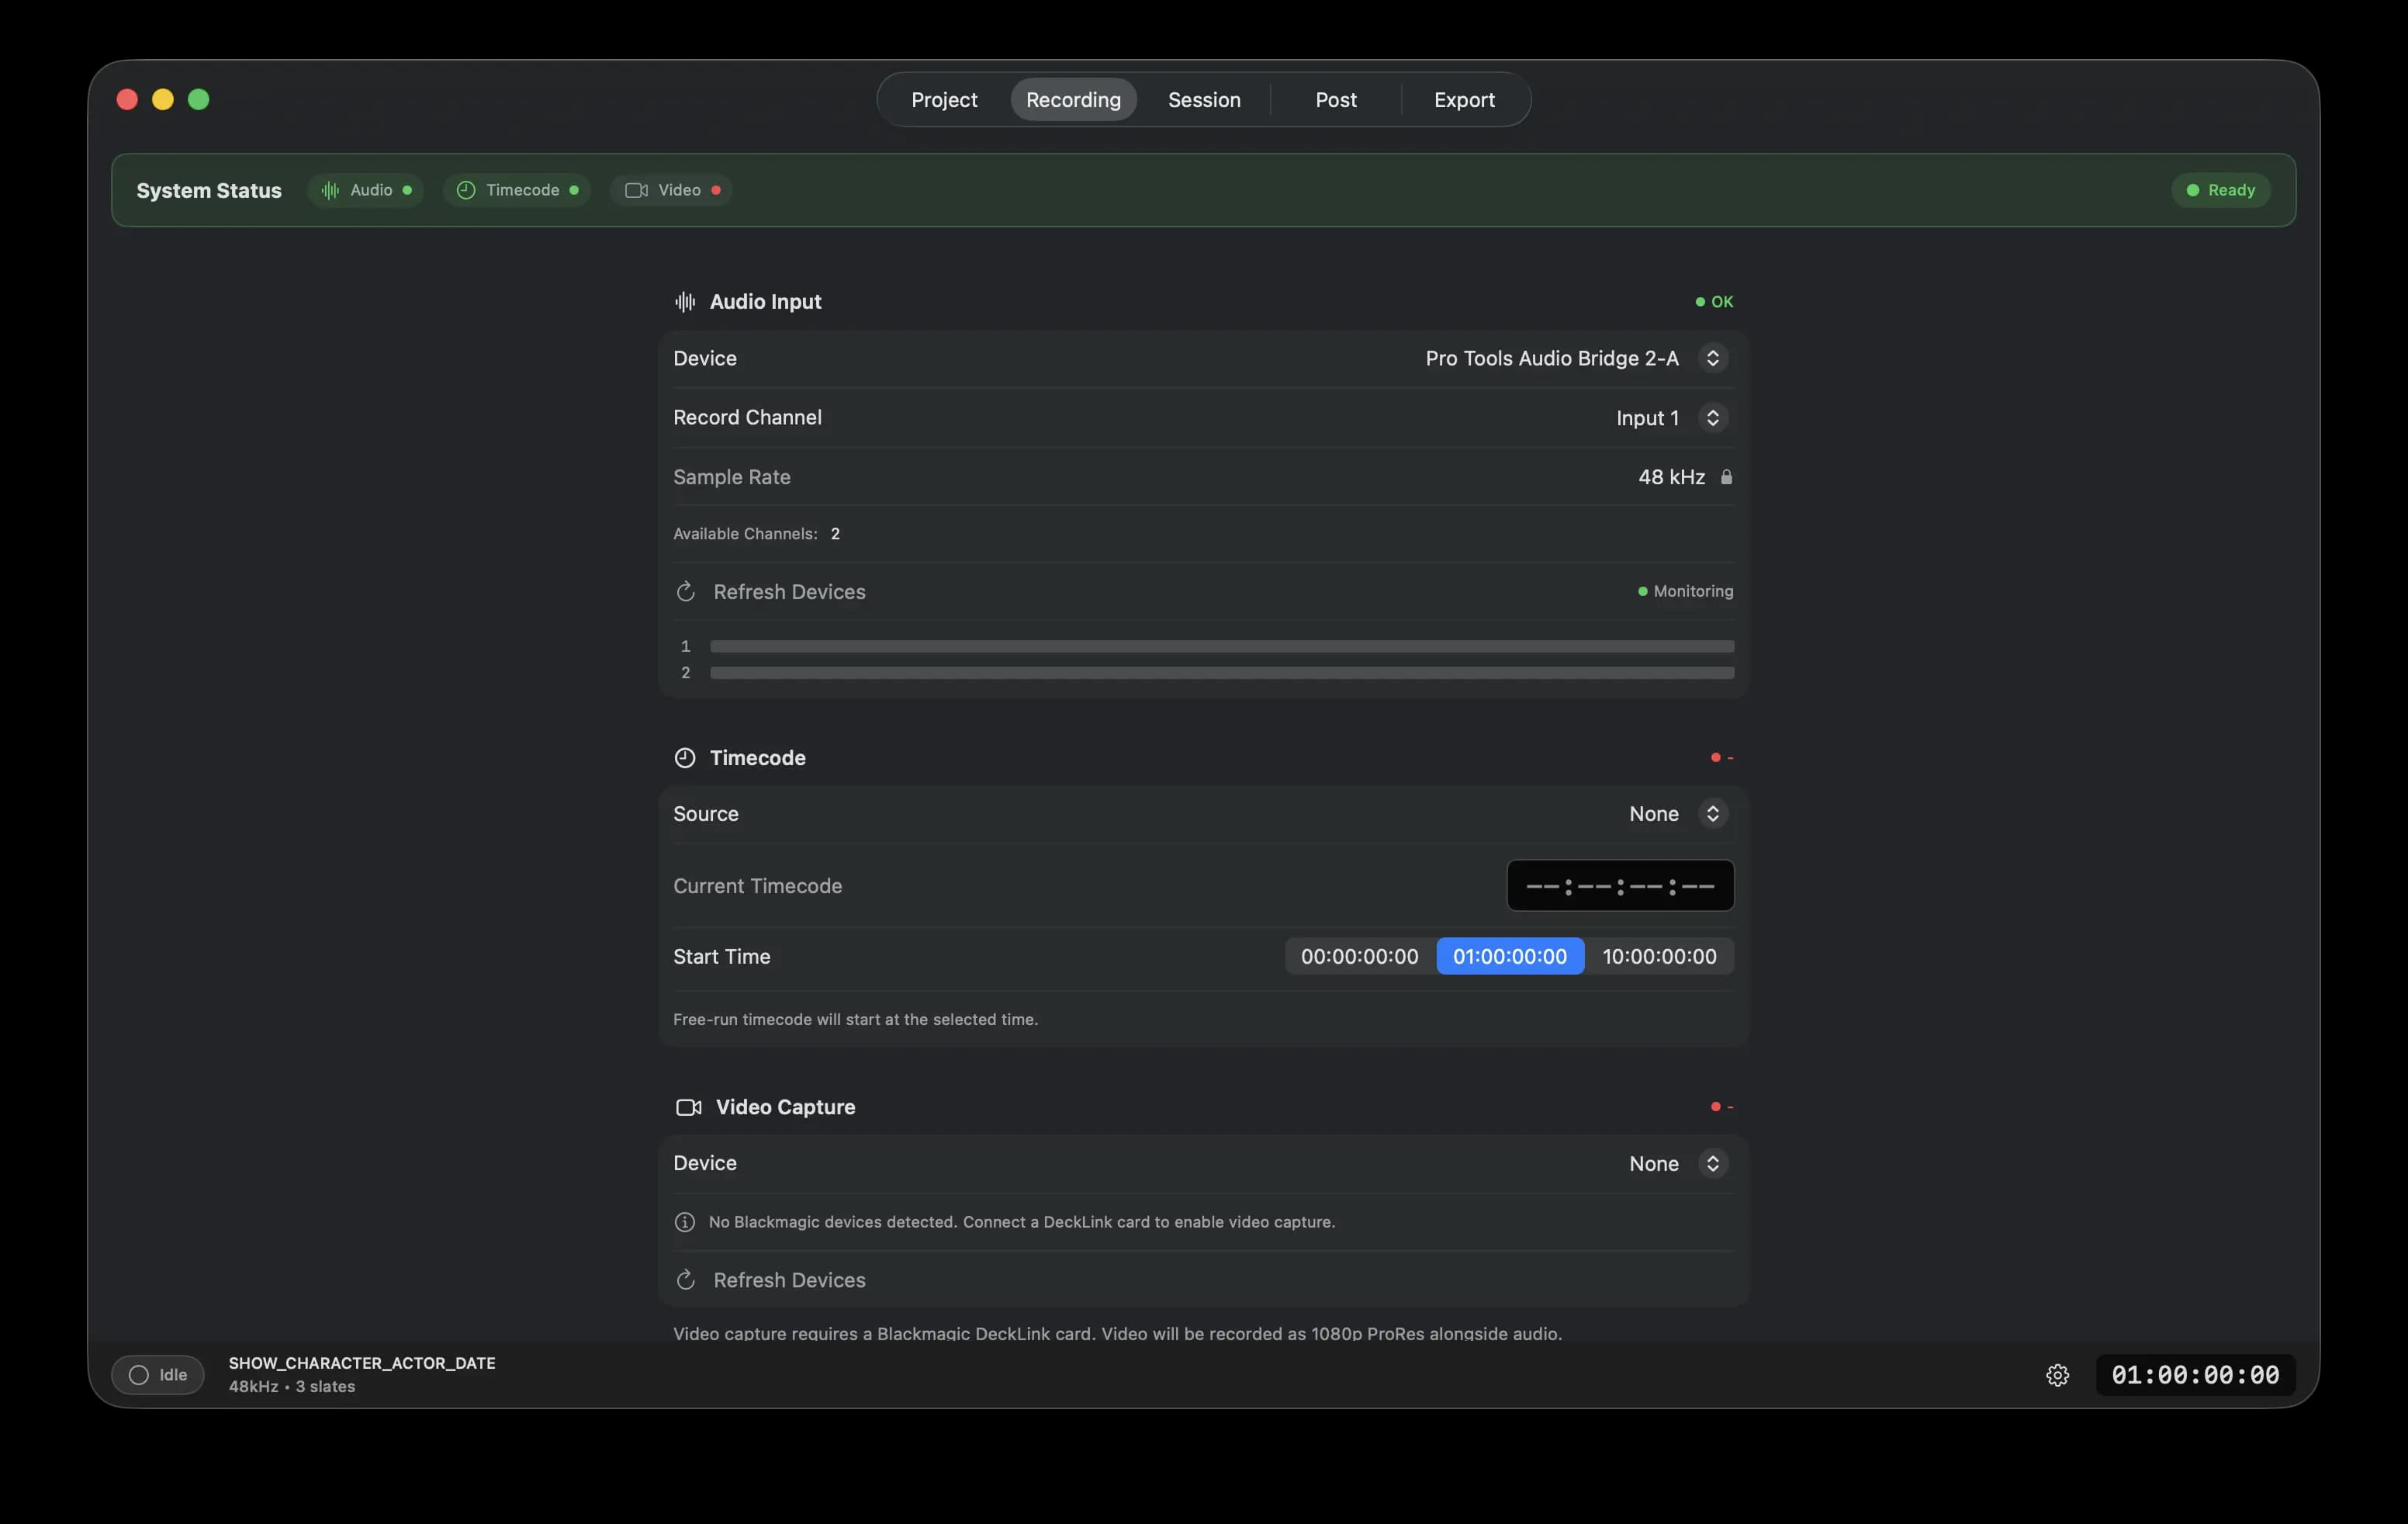Click the lock icon next to 48 kHz
The width and height of the screenshot is (2408, 1524).
pyautogui.click(x=1726, y=477)
